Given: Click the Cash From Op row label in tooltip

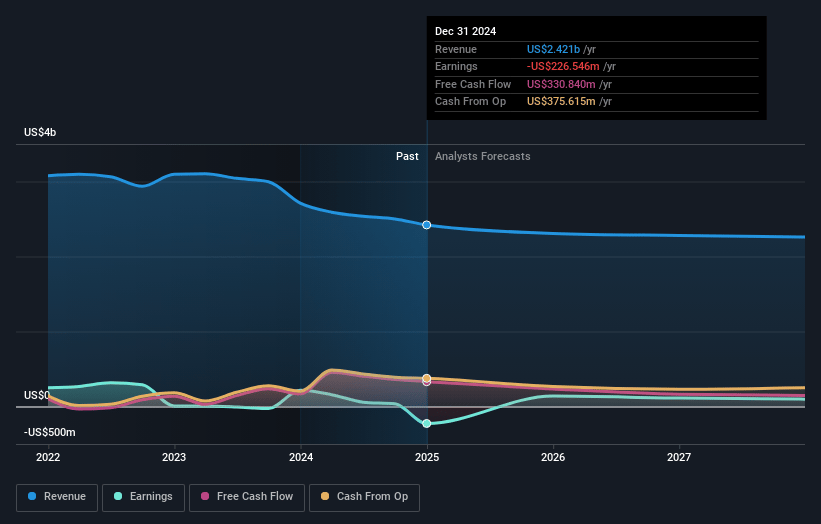Looking at the screenshot, I should [470, 102].
